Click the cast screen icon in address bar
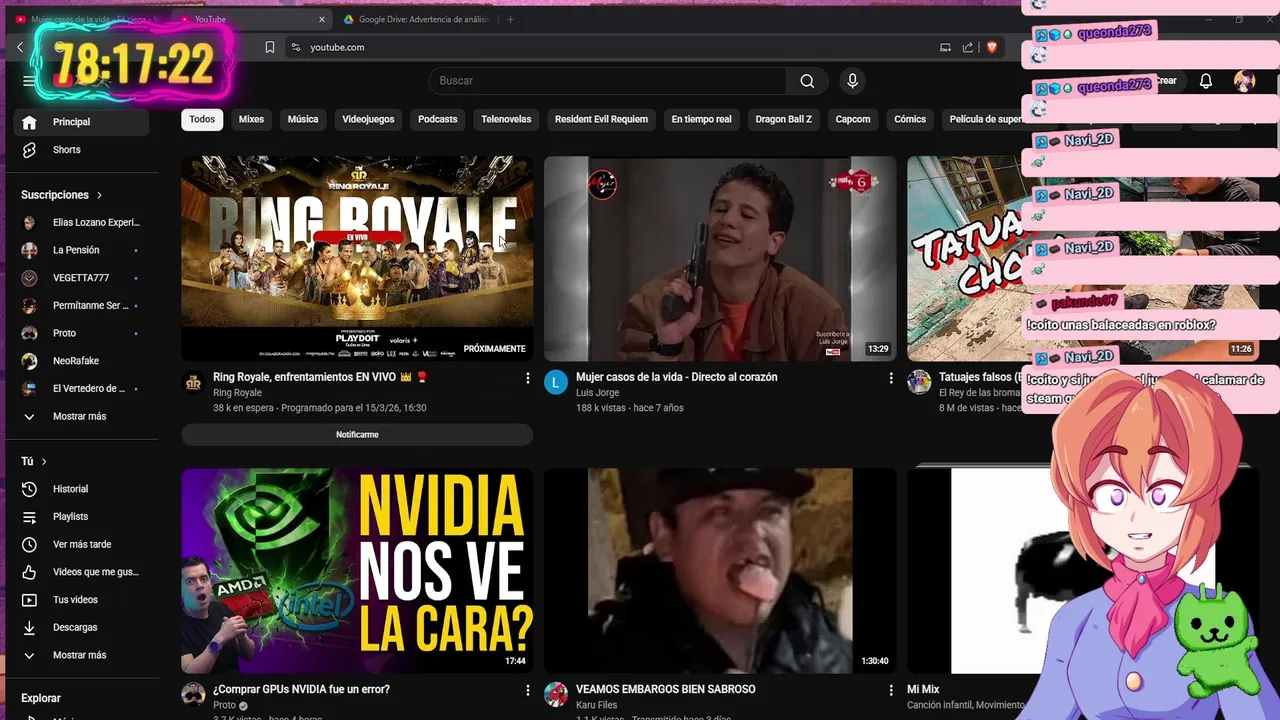Screen dimensions: 1280x720 tap(945, 47)
